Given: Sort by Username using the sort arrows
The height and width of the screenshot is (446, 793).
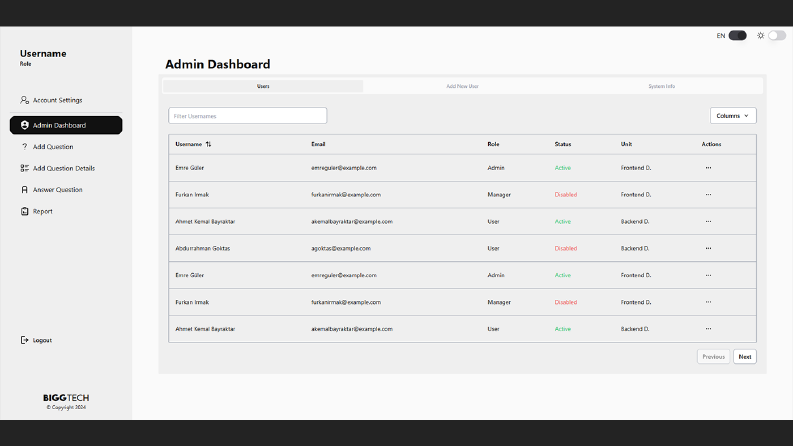Looking at the screenshot, I should [x=208, y=144].
